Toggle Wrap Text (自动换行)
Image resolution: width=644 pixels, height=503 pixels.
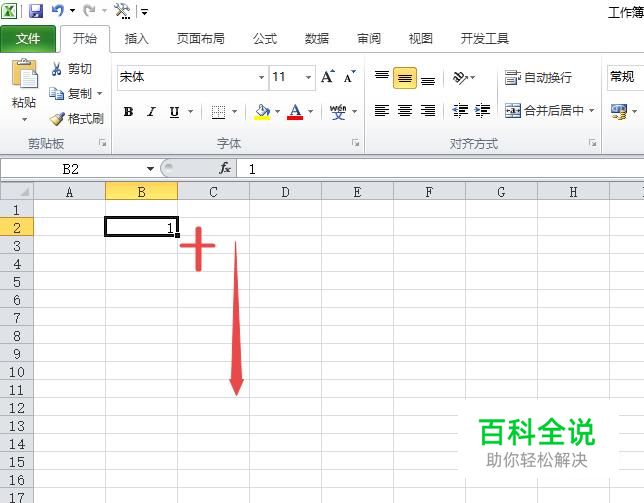click(x=538, y=77)
